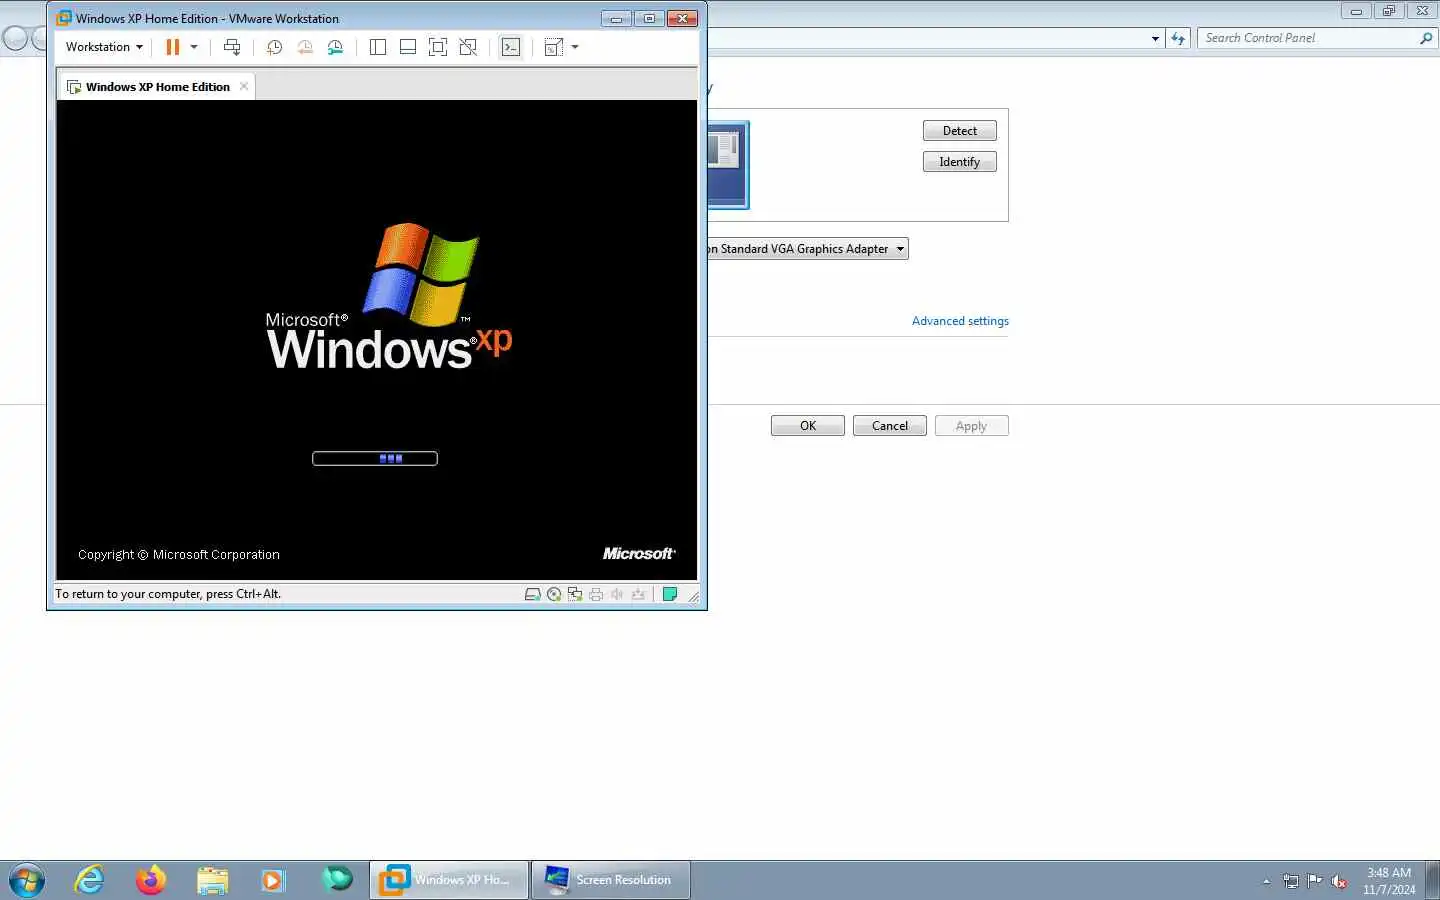Open the power options arrow next to pause
Screen dimensions: 1440x900
pyautogui.click(x=194, y=47)
